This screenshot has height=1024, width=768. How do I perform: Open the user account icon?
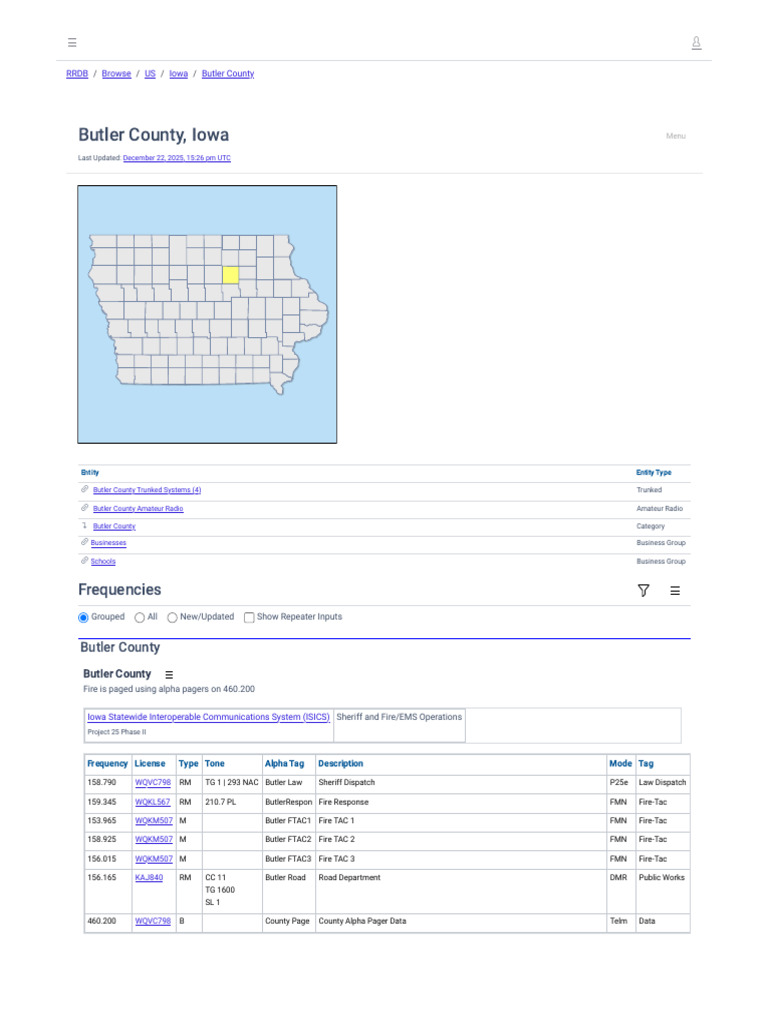click(x=696, y=42)
